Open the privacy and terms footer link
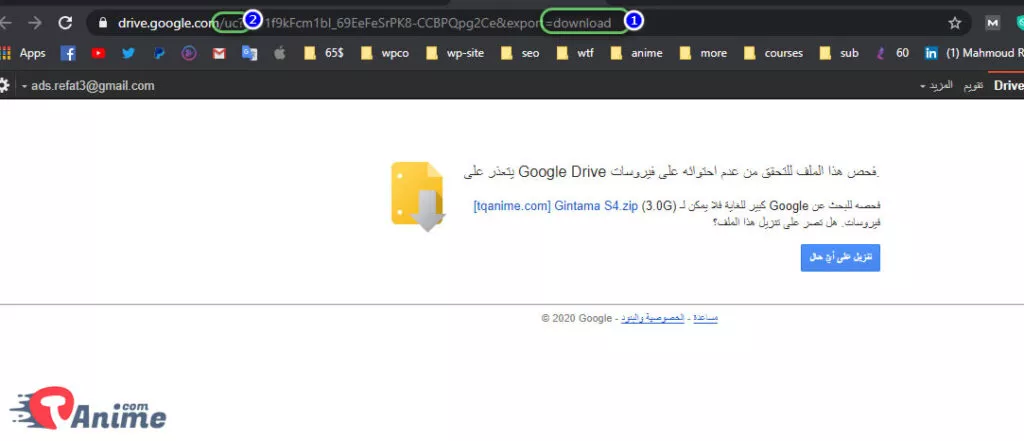Image resolution: width=1024 pixels, height=441 pixels. [652, 318]
